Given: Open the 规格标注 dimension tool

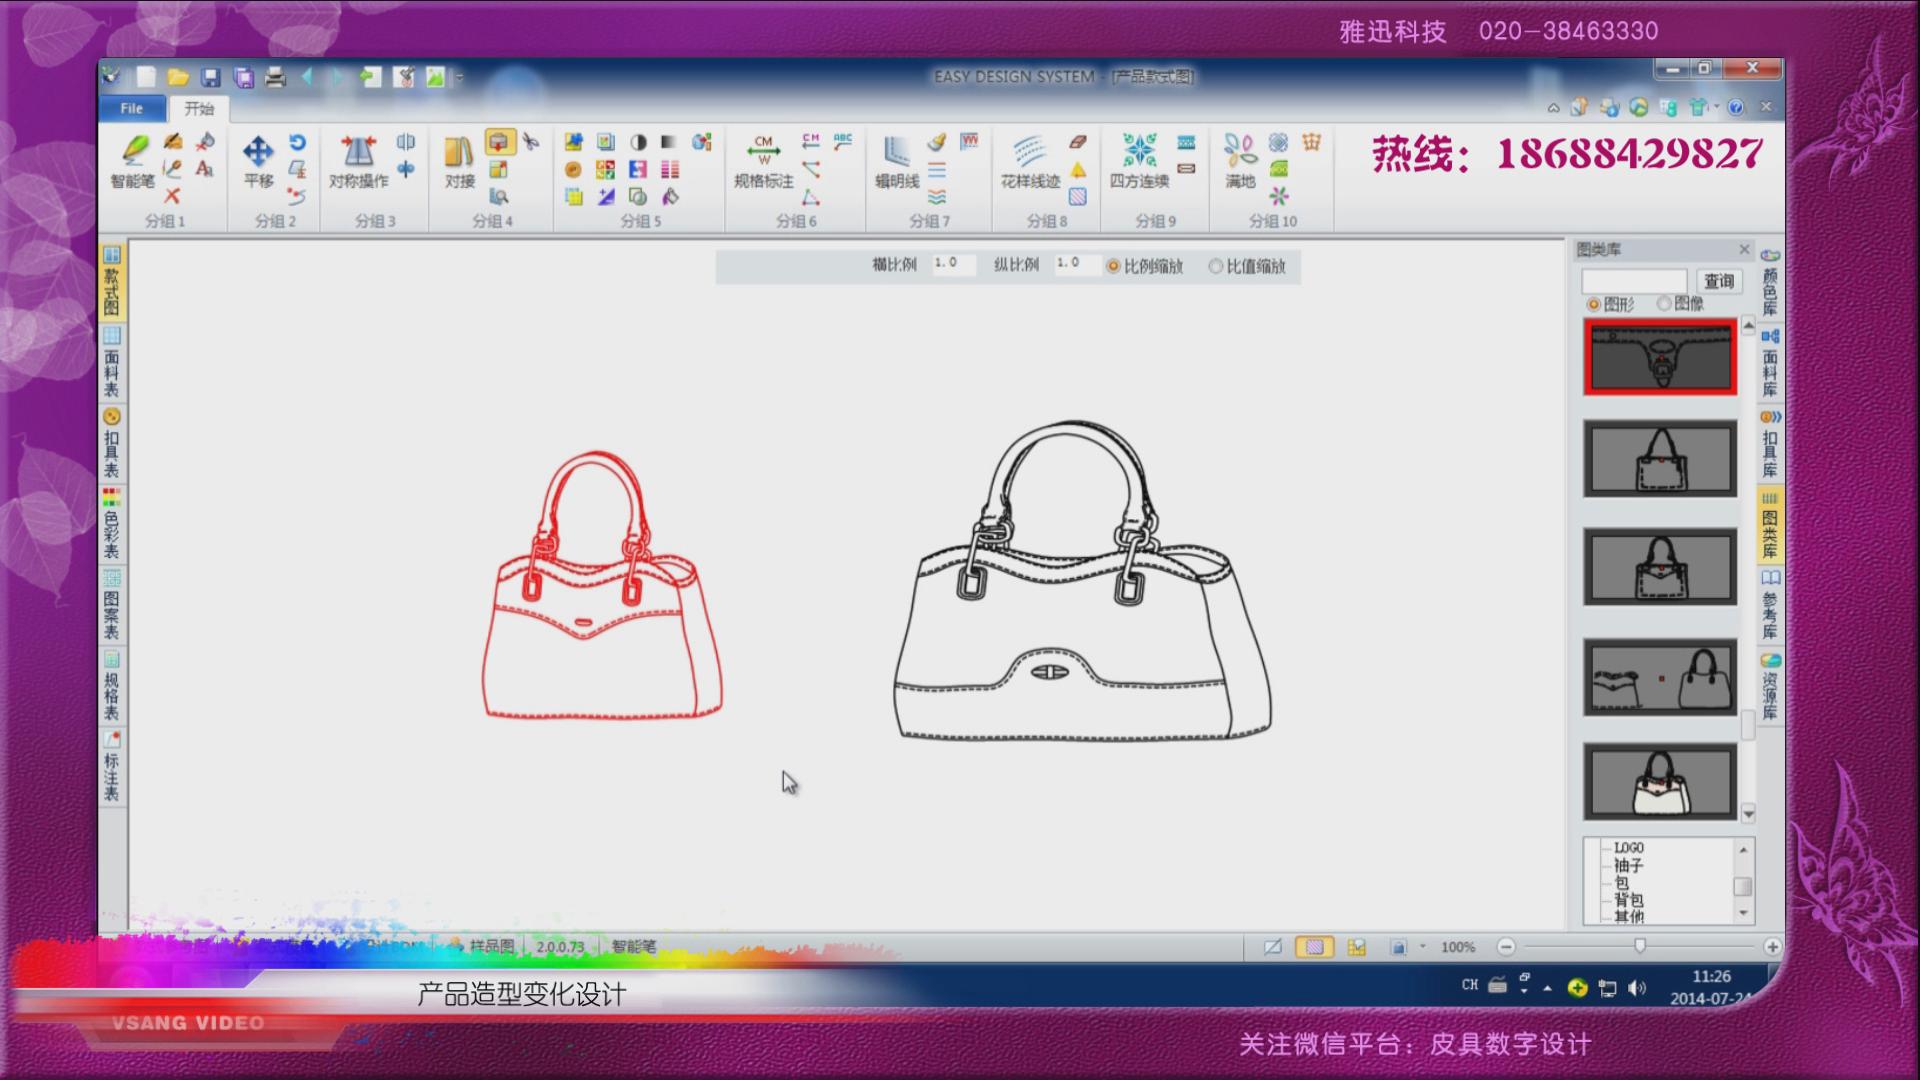Looking at the screenshot, I should coord(763,160).
